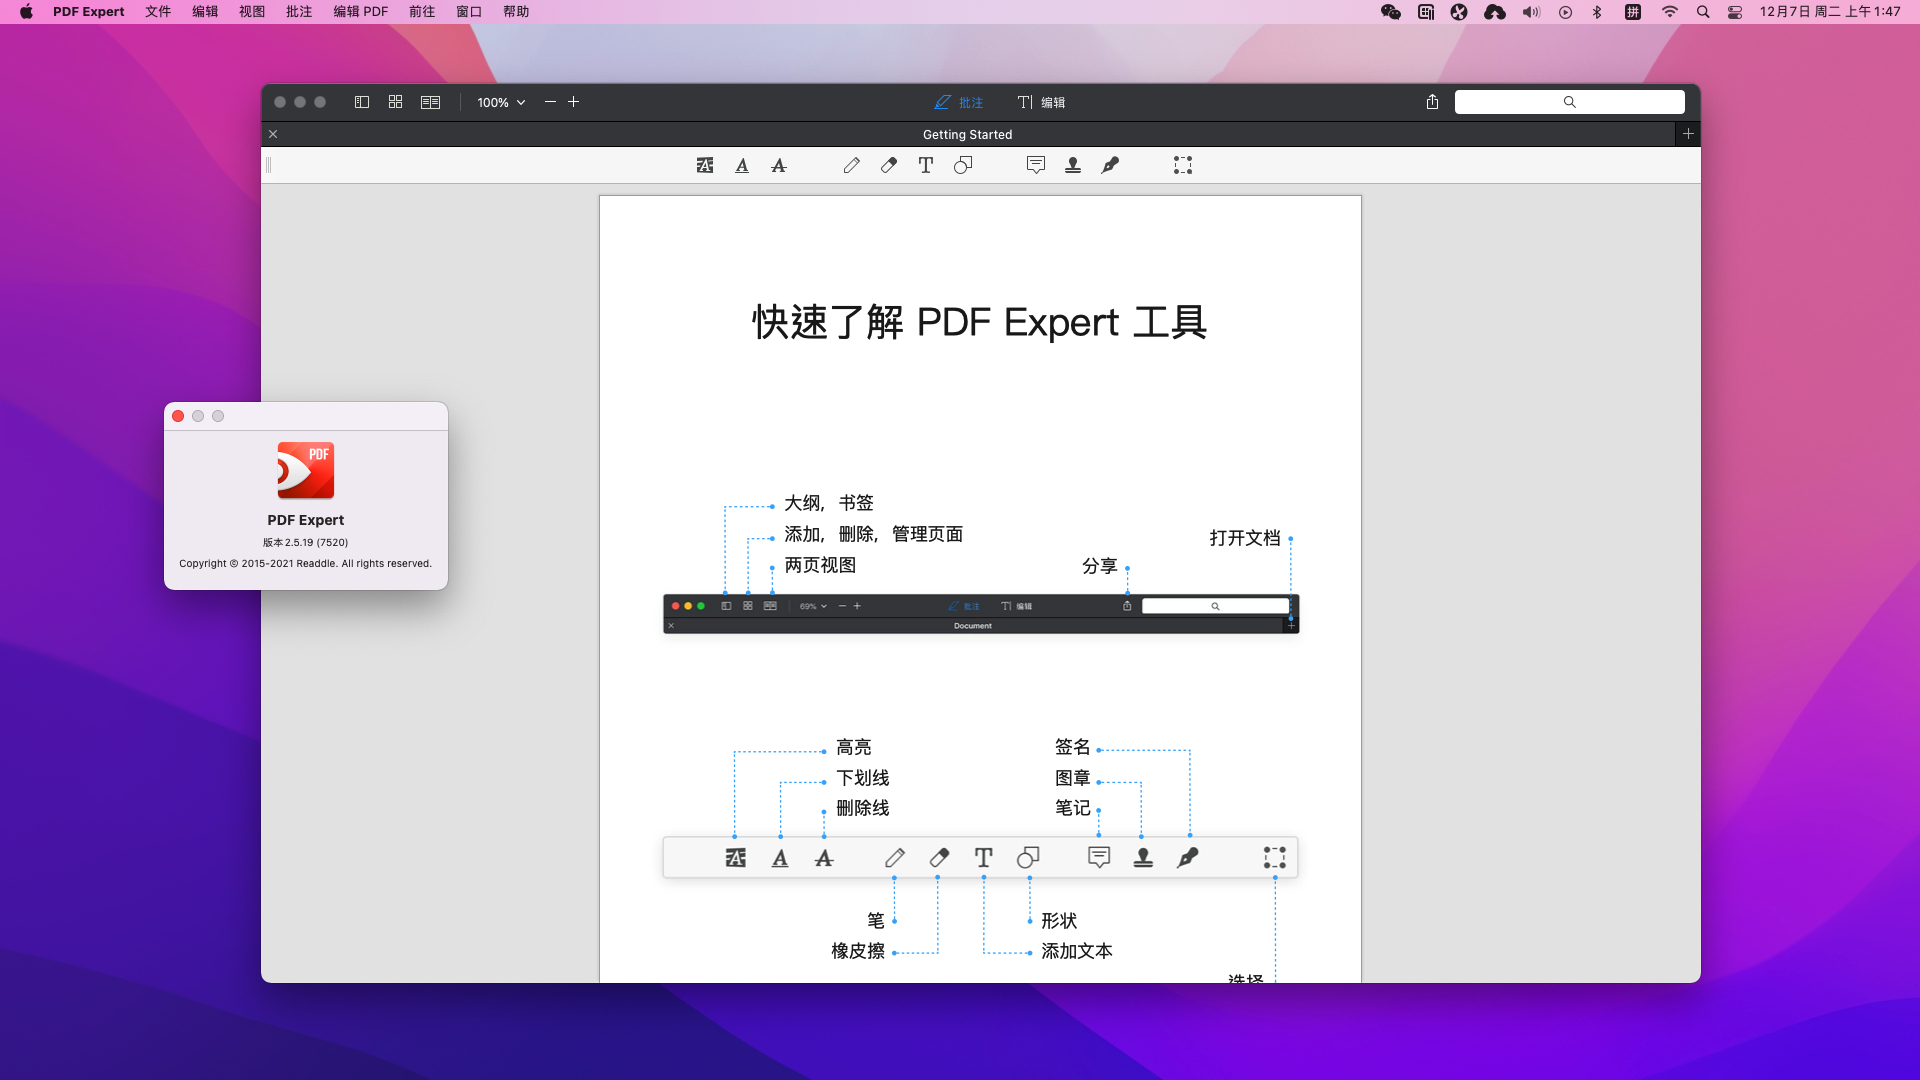This screenshot has width=1920, height=1080.
Task: Select the pen tool
Action: point(852,165)
